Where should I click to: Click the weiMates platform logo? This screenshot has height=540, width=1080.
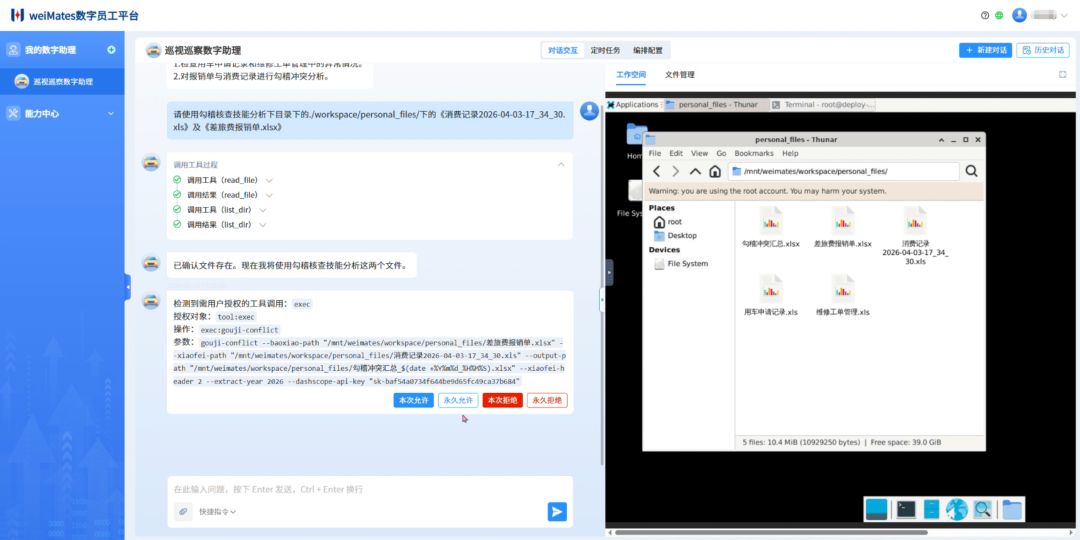tap(74, 15)
